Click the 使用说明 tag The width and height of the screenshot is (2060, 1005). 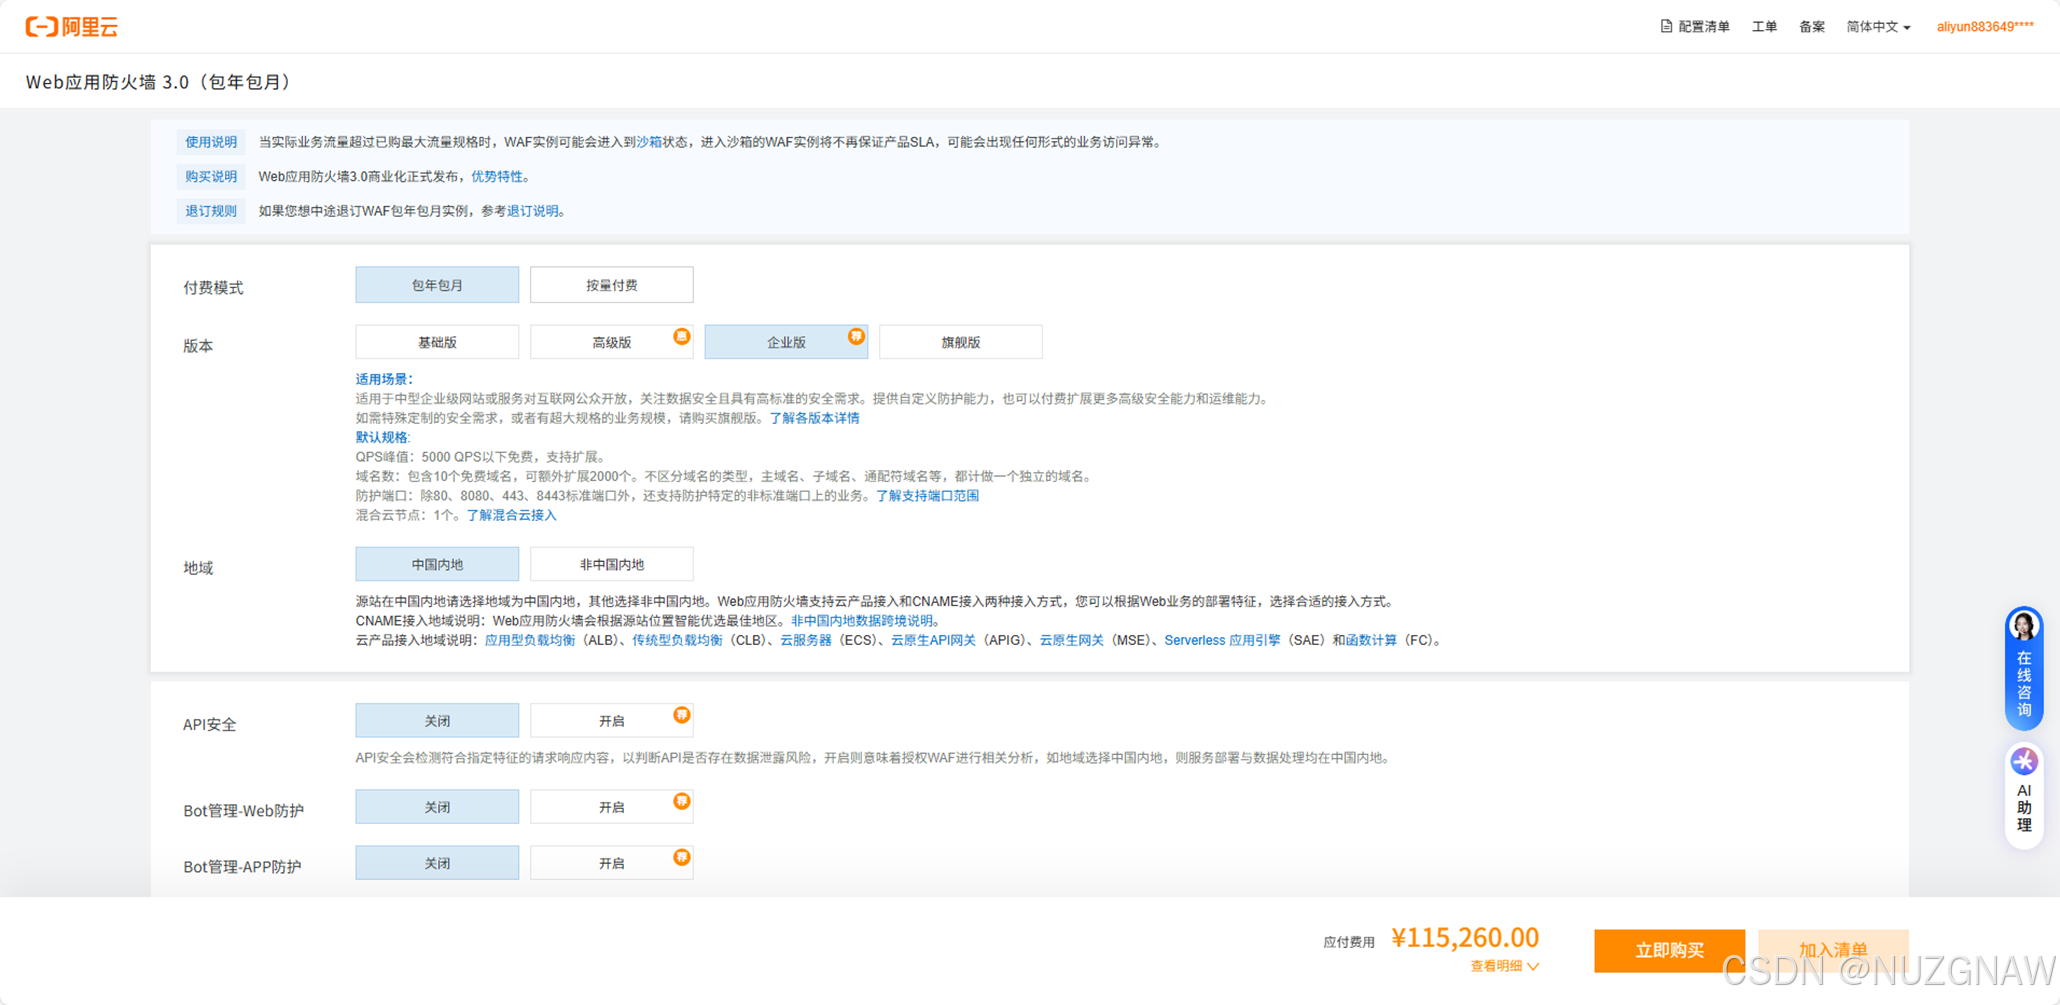point(211,142)
